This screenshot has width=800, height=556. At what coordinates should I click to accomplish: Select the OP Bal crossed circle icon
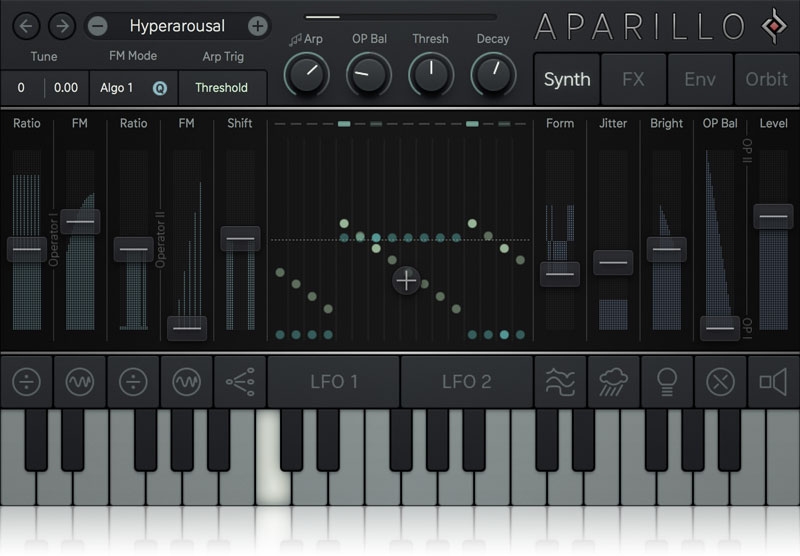click(720, 381)
